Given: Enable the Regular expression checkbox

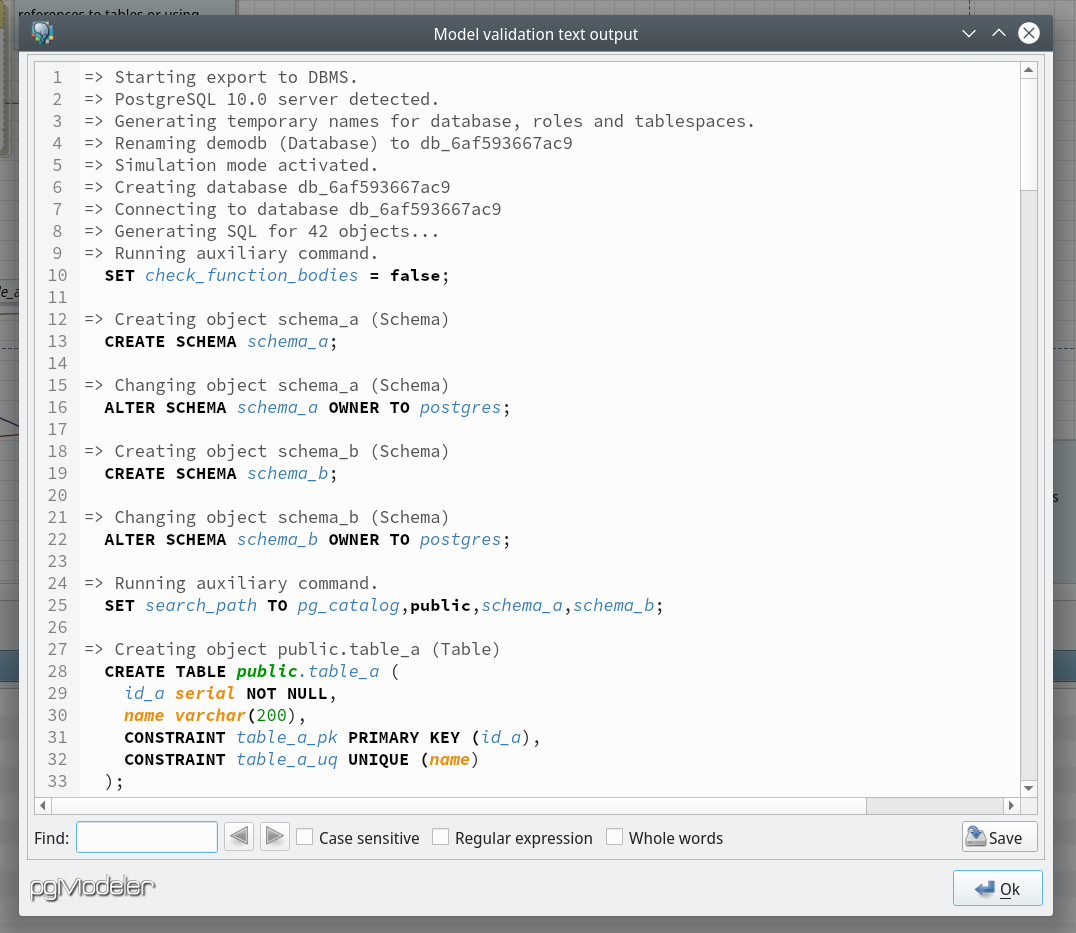Looking at the screenshot, I should pos(441,836).
